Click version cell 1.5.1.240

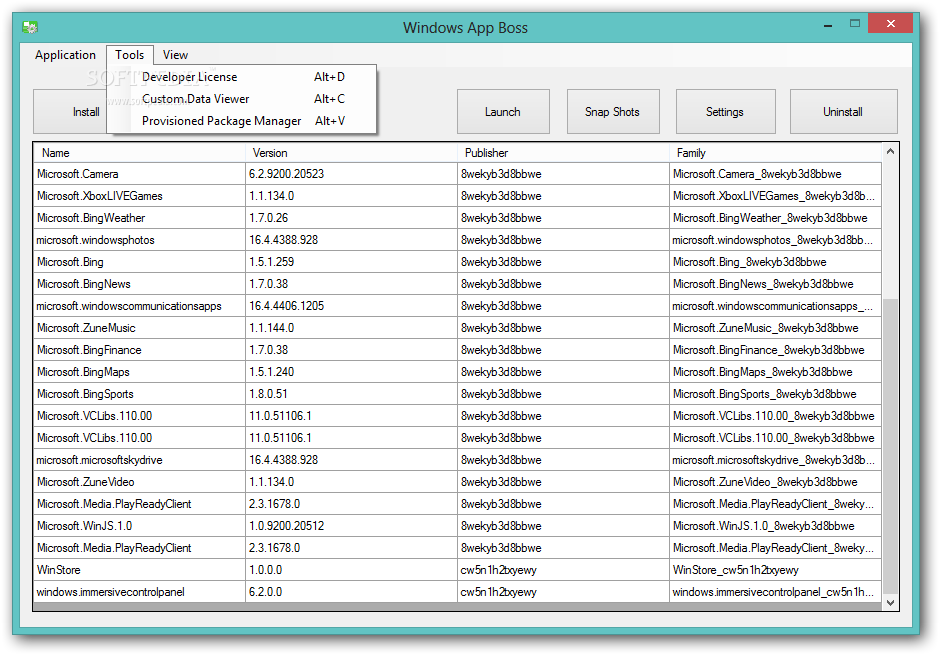pos(351,372)
